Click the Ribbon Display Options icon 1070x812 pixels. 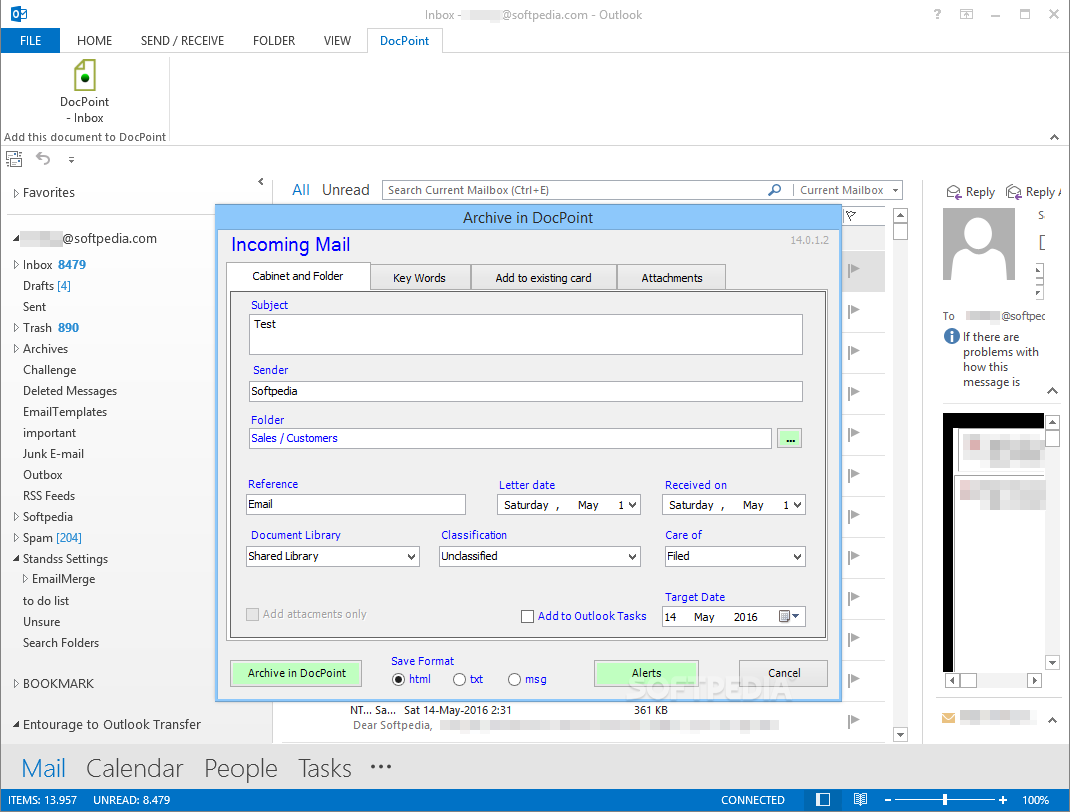pos(966,14)
